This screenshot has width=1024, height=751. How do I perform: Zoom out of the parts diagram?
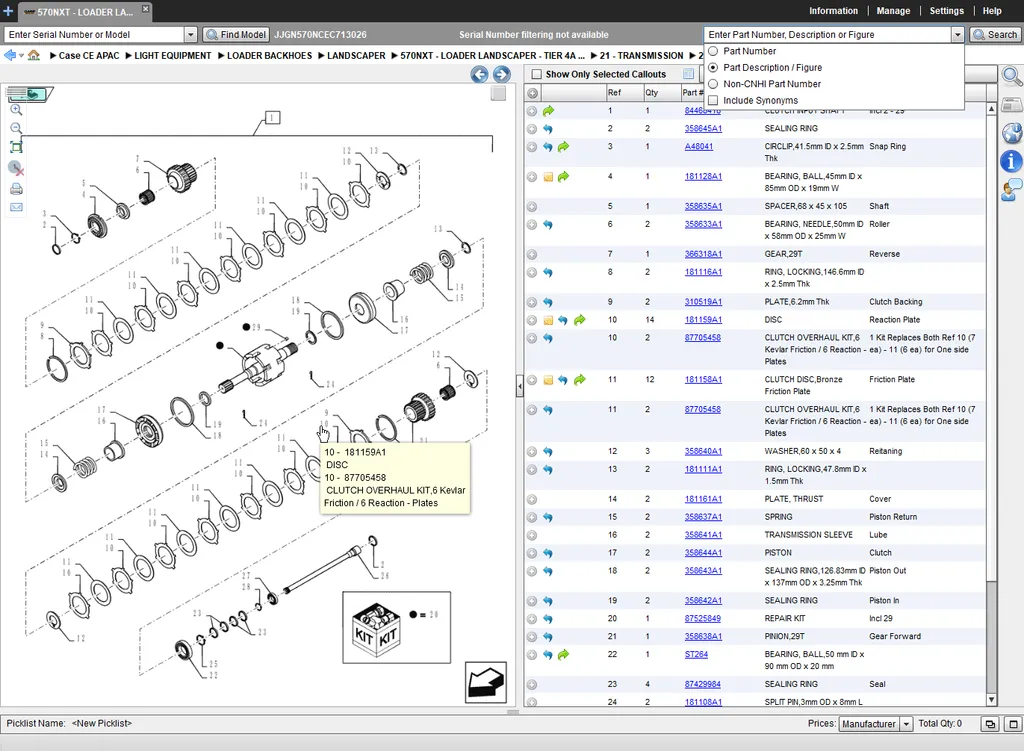click(x=16, y=129)
